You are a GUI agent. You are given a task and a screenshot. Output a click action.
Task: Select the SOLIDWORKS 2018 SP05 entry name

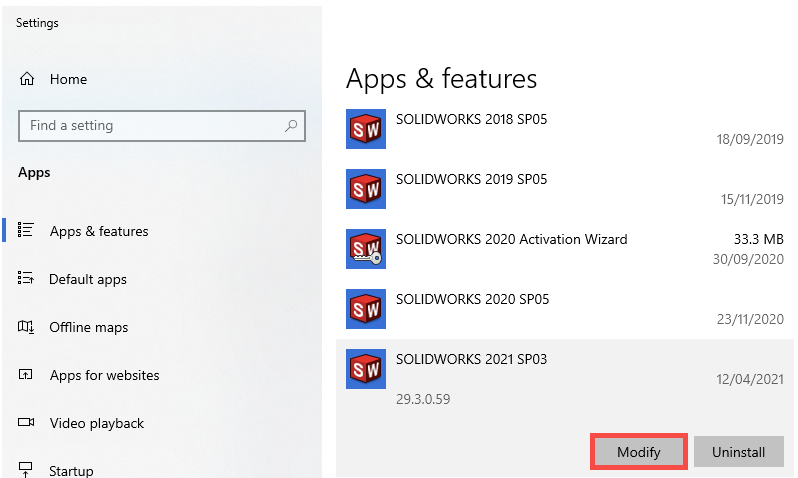(x=471, y=119)
